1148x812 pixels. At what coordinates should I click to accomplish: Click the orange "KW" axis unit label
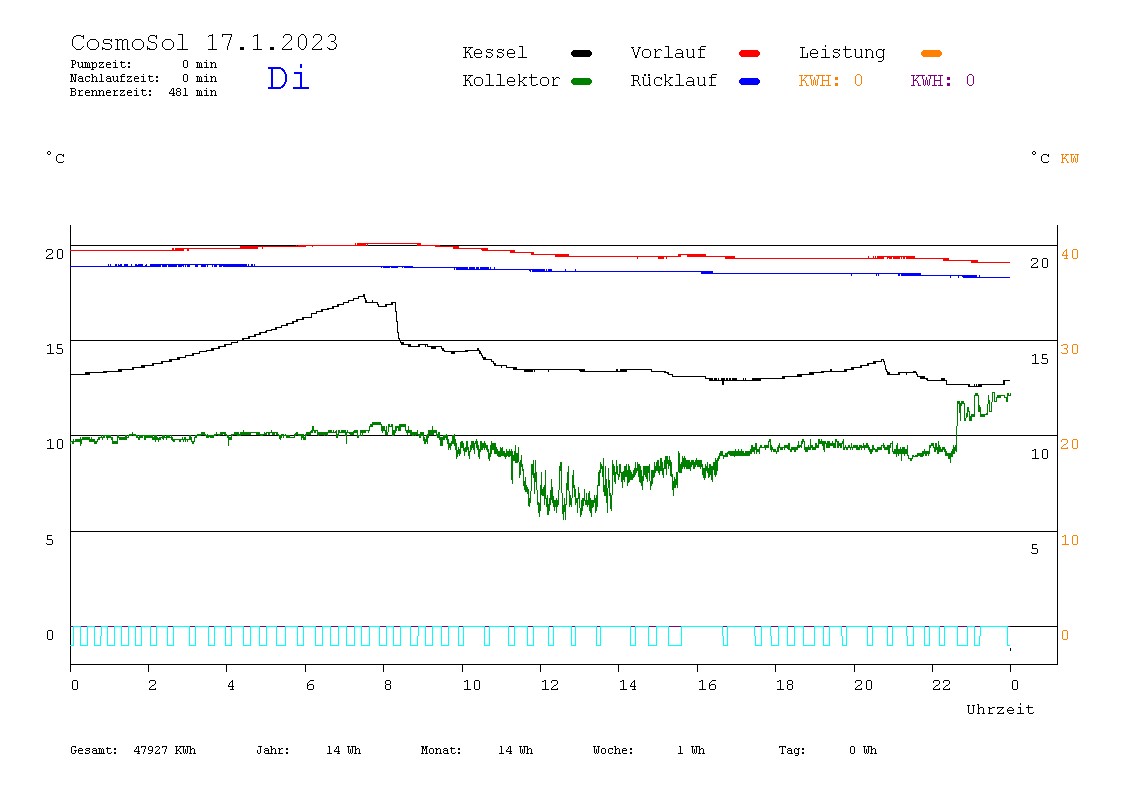(x=1070, y=159)
